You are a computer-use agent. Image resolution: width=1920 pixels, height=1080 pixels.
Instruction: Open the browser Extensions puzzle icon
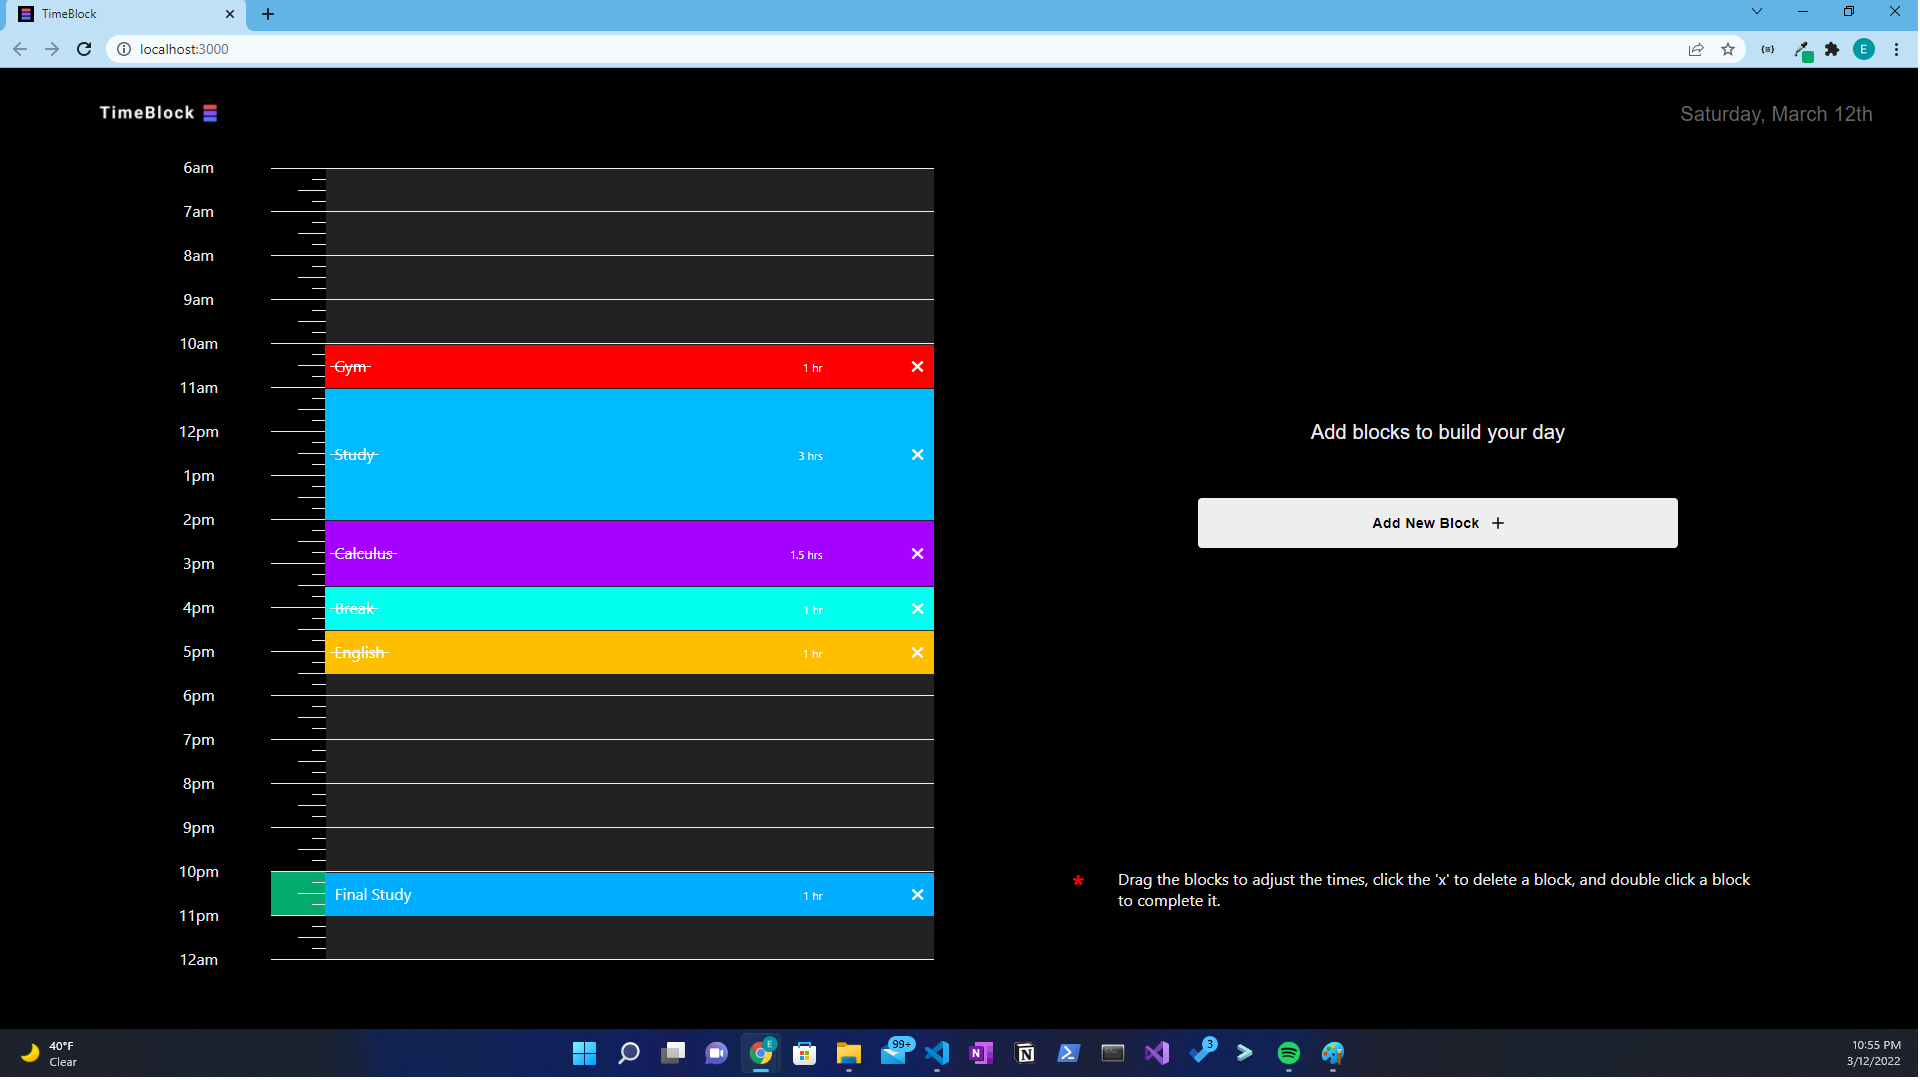1832,49
